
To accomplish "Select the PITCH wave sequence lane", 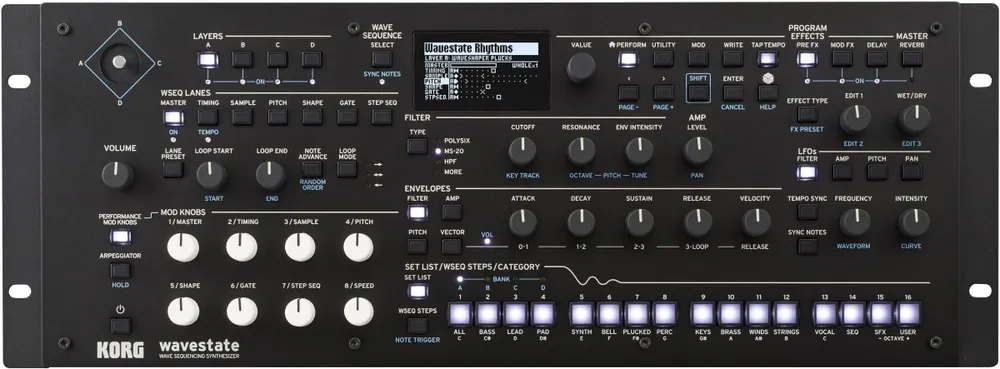I will pyautogui.click(x=277, y=117).
